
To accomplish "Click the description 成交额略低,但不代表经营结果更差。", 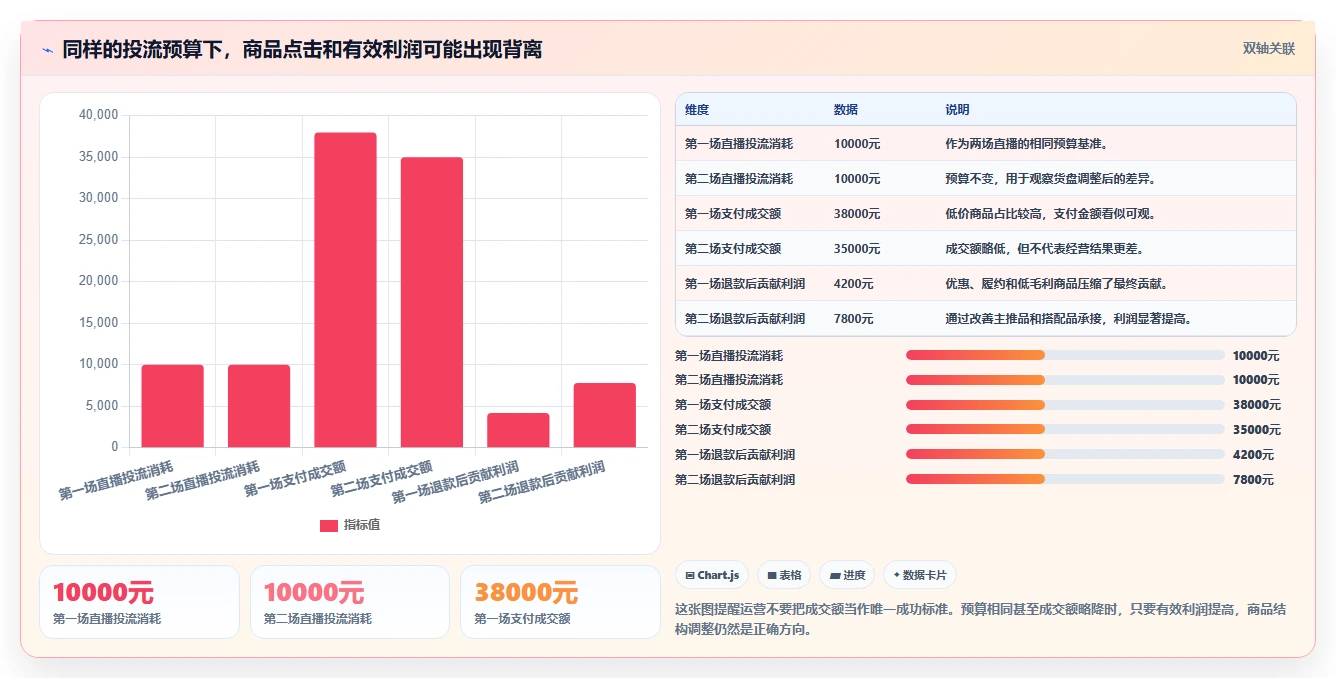I will tap(1044, 249).
